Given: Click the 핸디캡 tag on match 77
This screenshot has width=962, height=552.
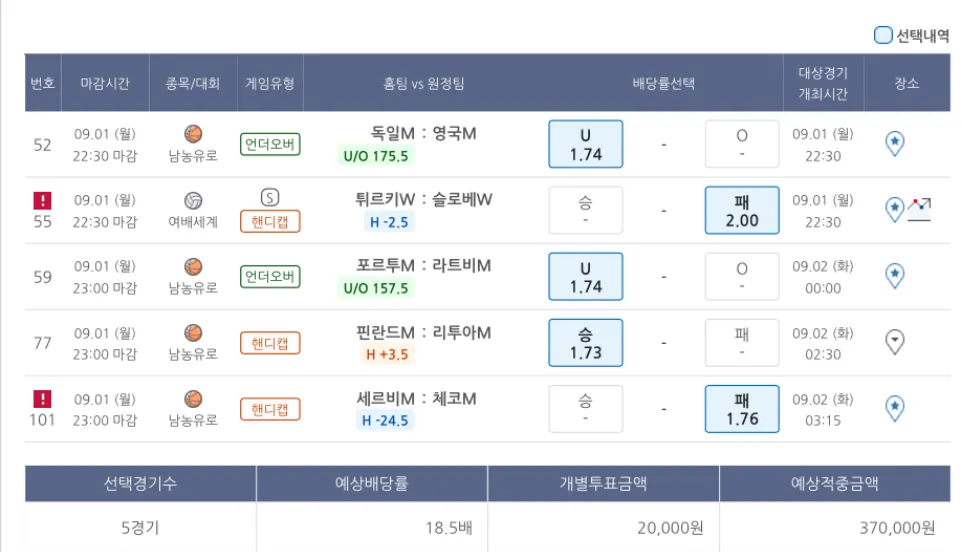Looking at the screenshot, I should pos(270,343).
